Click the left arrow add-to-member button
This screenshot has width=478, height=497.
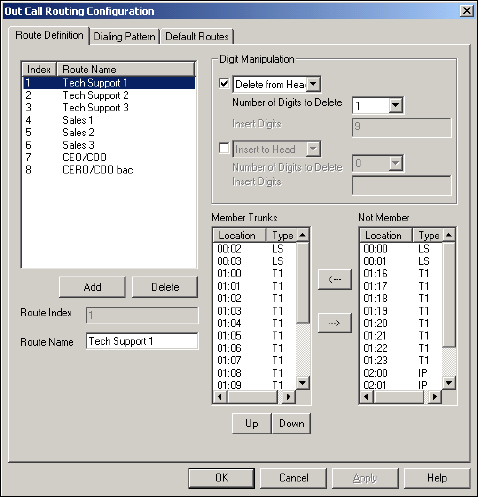pyautogui.click(x=335, y=279)
